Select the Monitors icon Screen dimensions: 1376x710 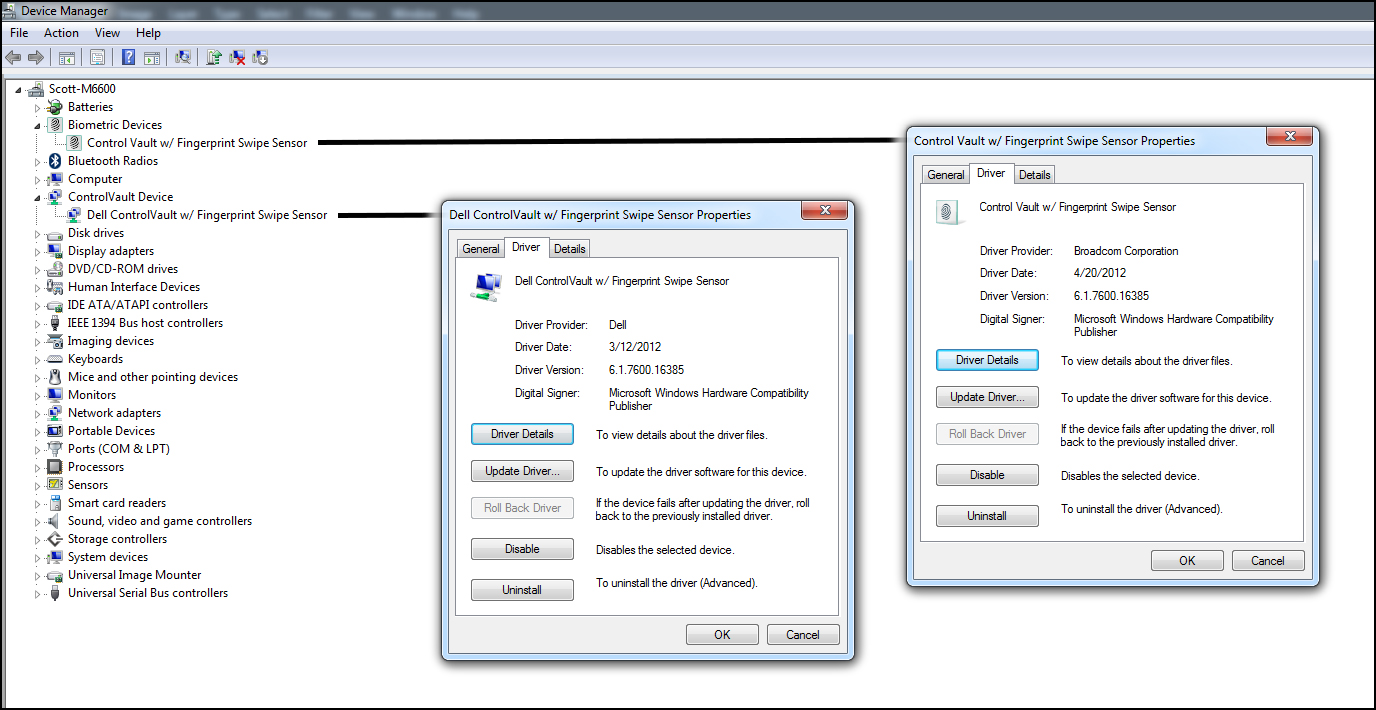(56, 395)
